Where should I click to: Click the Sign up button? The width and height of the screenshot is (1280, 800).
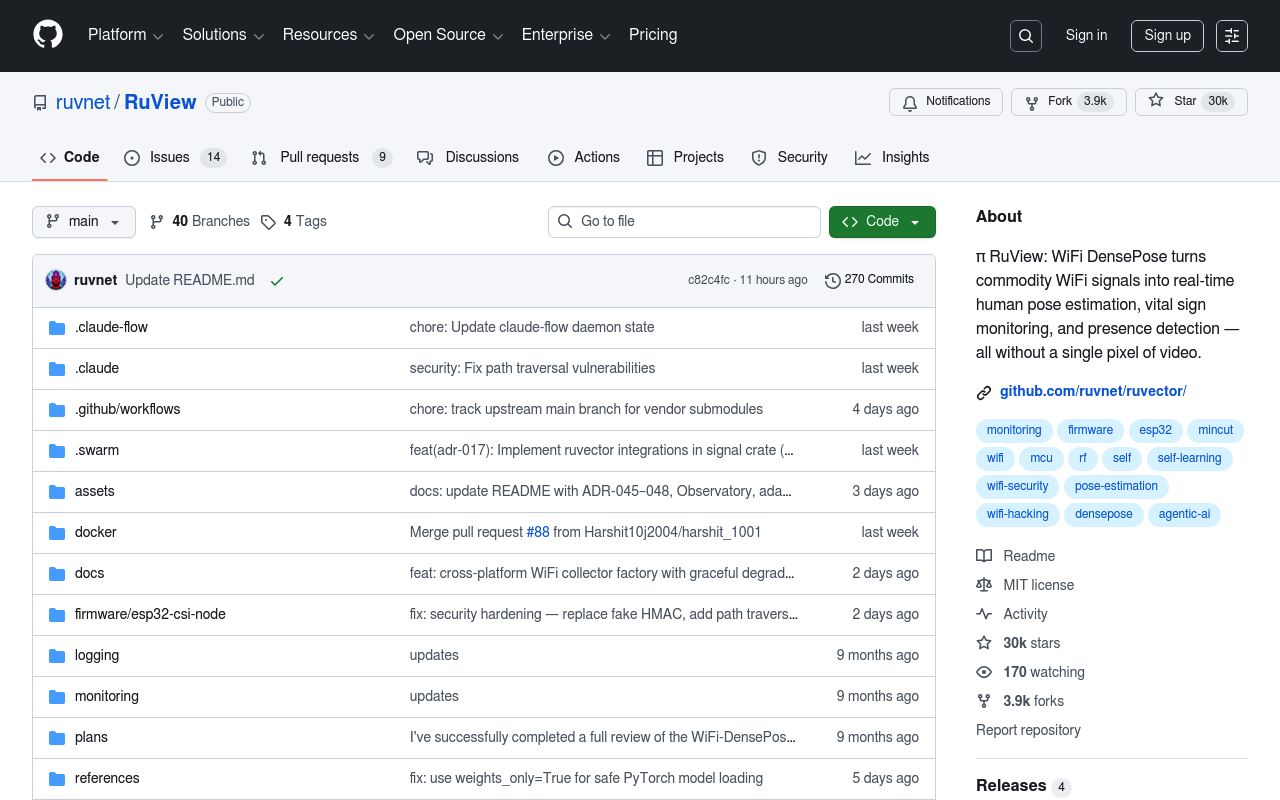1167,36
